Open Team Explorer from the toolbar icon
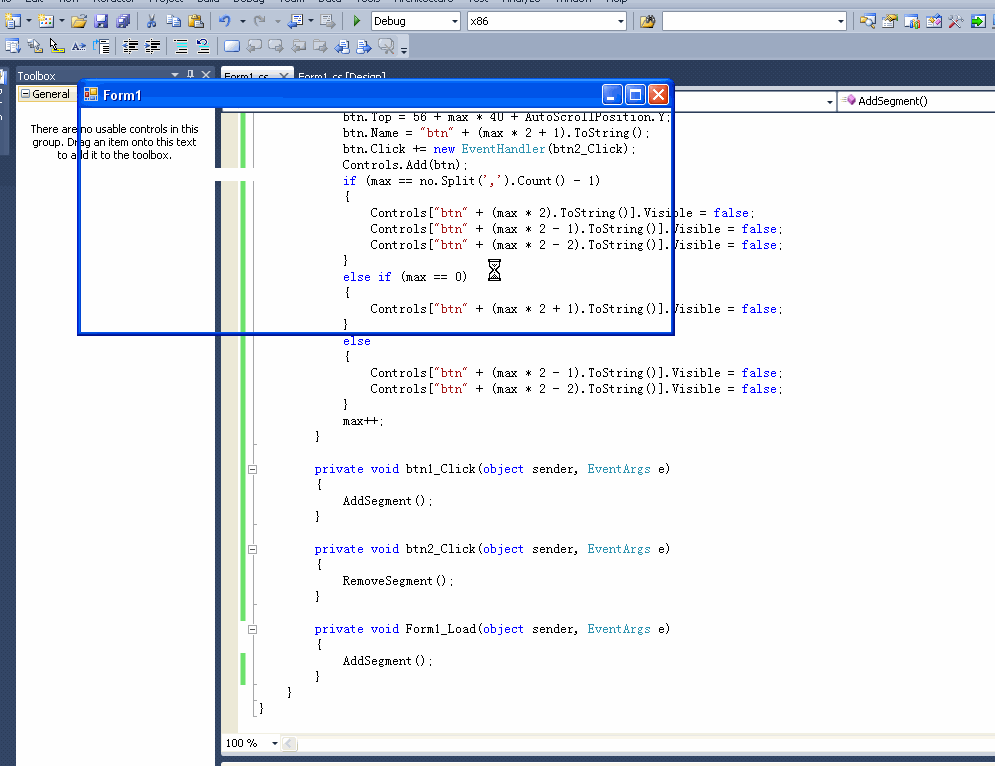 pos(912,21)
